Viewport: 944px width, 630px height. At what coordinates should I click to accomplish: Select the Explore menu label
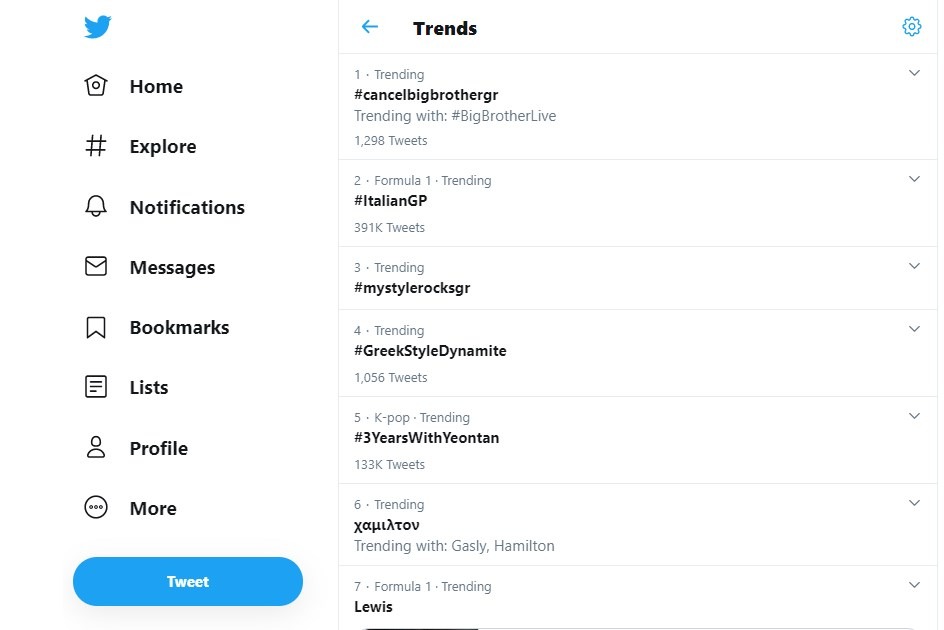(x=162, y=146)
